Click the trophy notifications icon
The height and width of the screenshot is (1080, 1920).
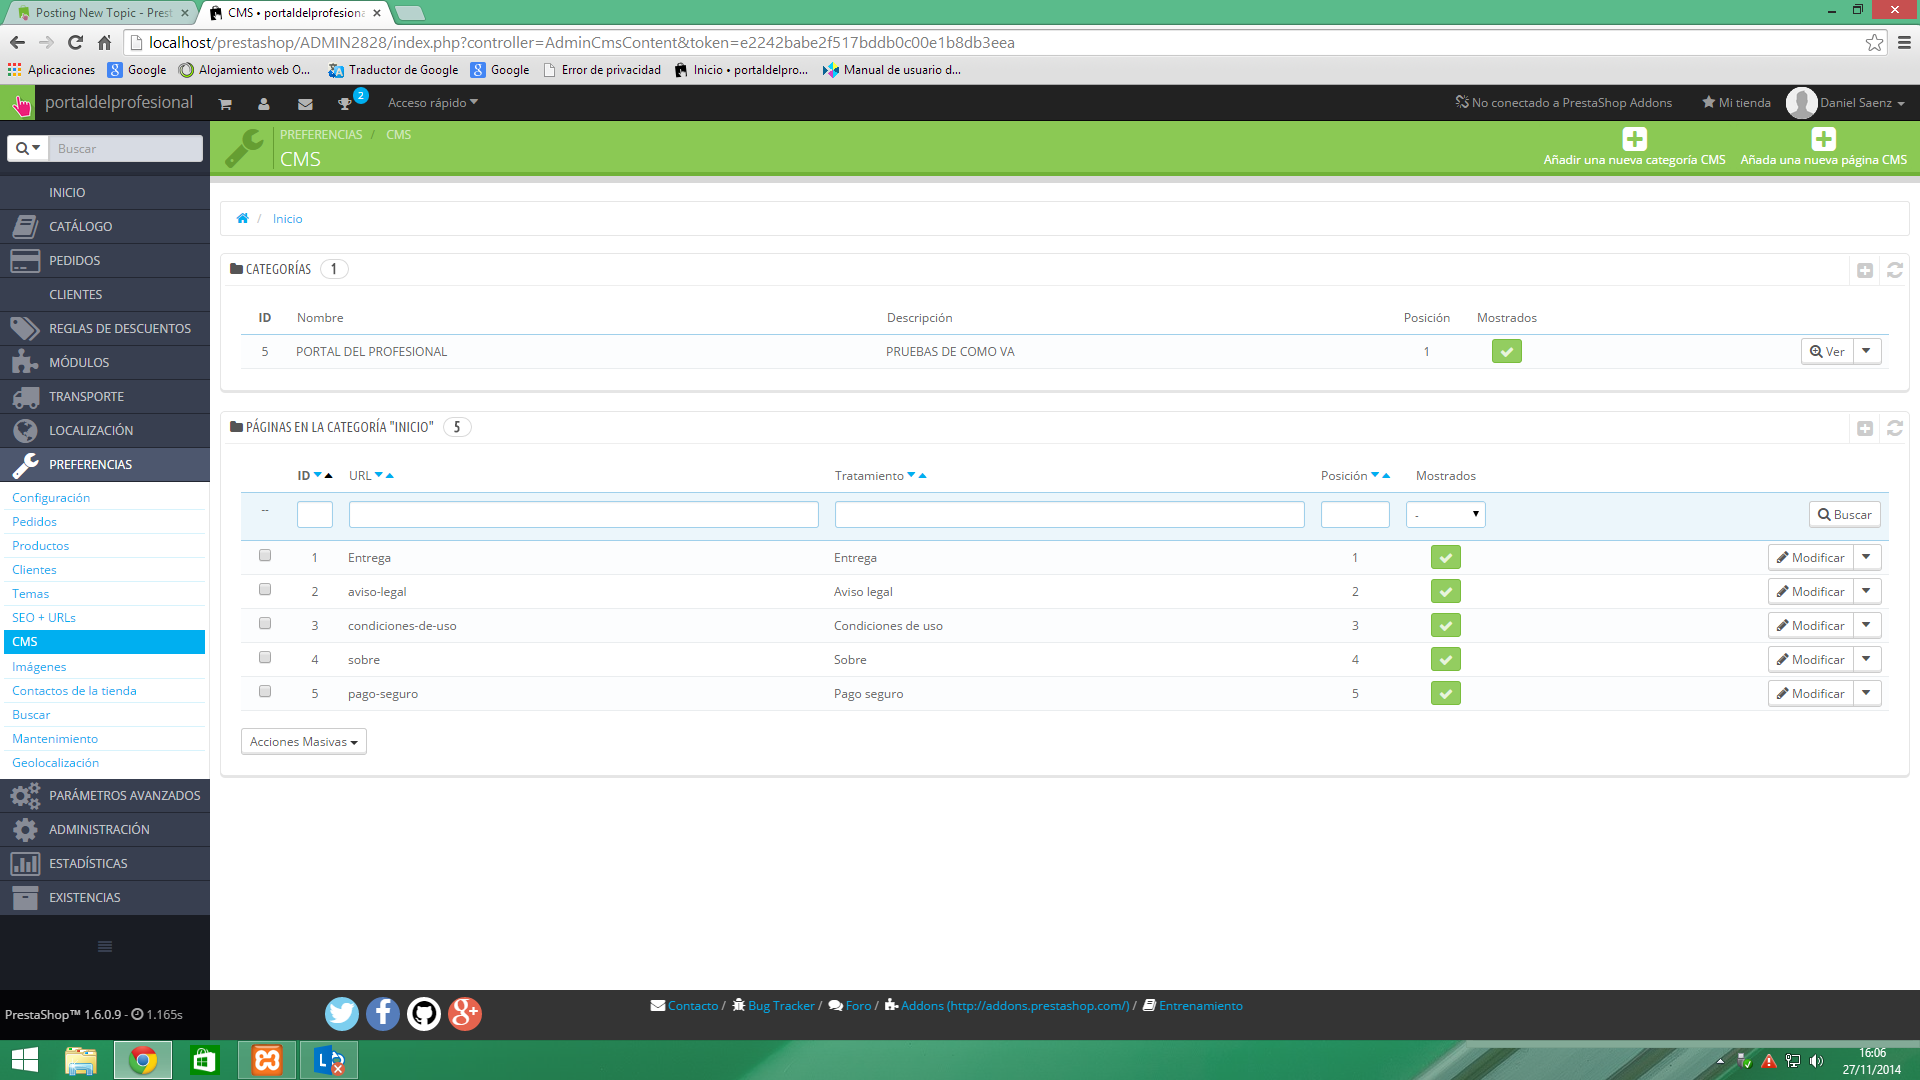click(x=345, y=104)
